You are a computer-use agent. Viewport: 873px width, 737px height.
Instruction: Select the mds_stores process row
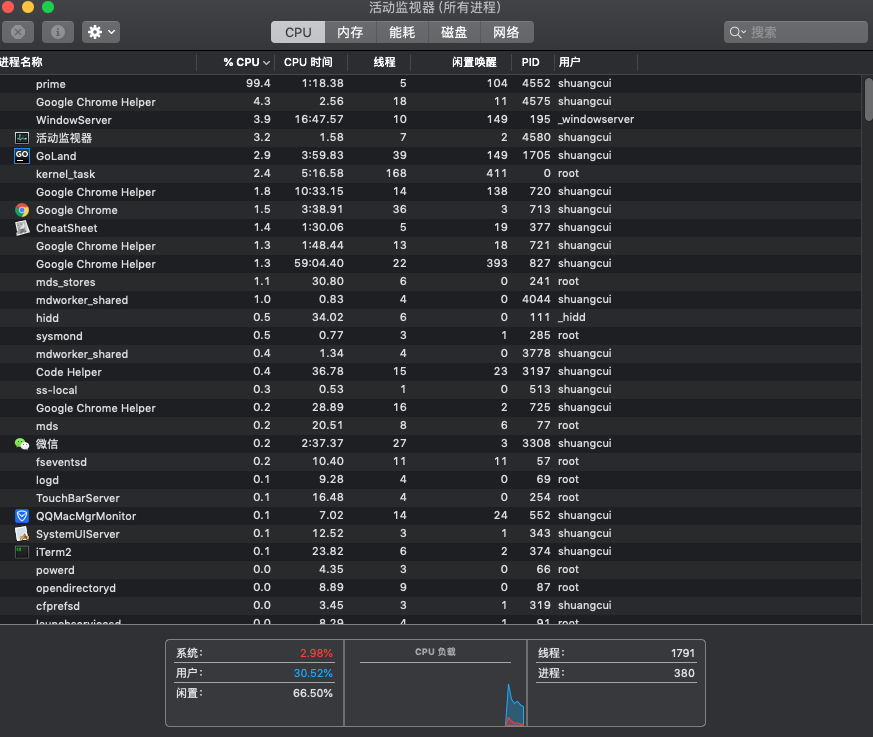tap(431, 282)
